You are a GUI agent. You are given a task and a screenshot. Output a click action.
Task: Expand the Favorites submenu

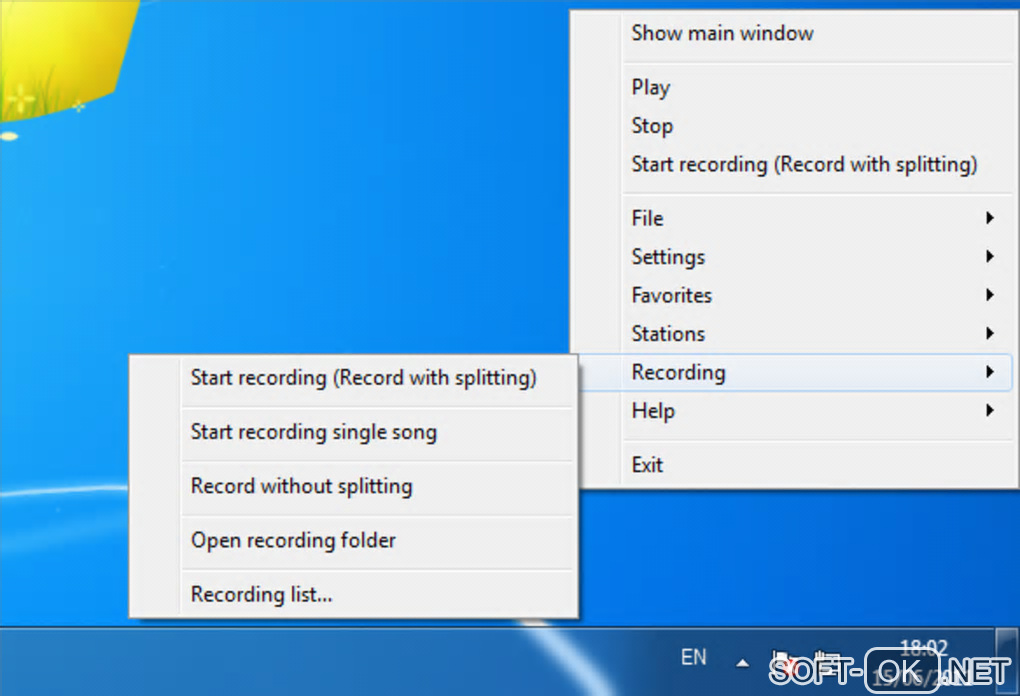coord(794,295)
